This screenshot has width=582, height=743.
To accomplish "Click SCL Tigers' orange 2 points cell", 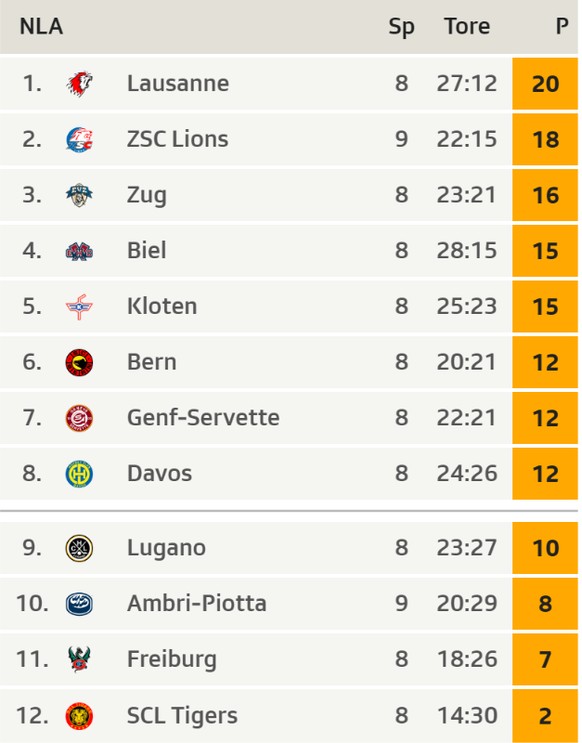I will click(545, 716).
